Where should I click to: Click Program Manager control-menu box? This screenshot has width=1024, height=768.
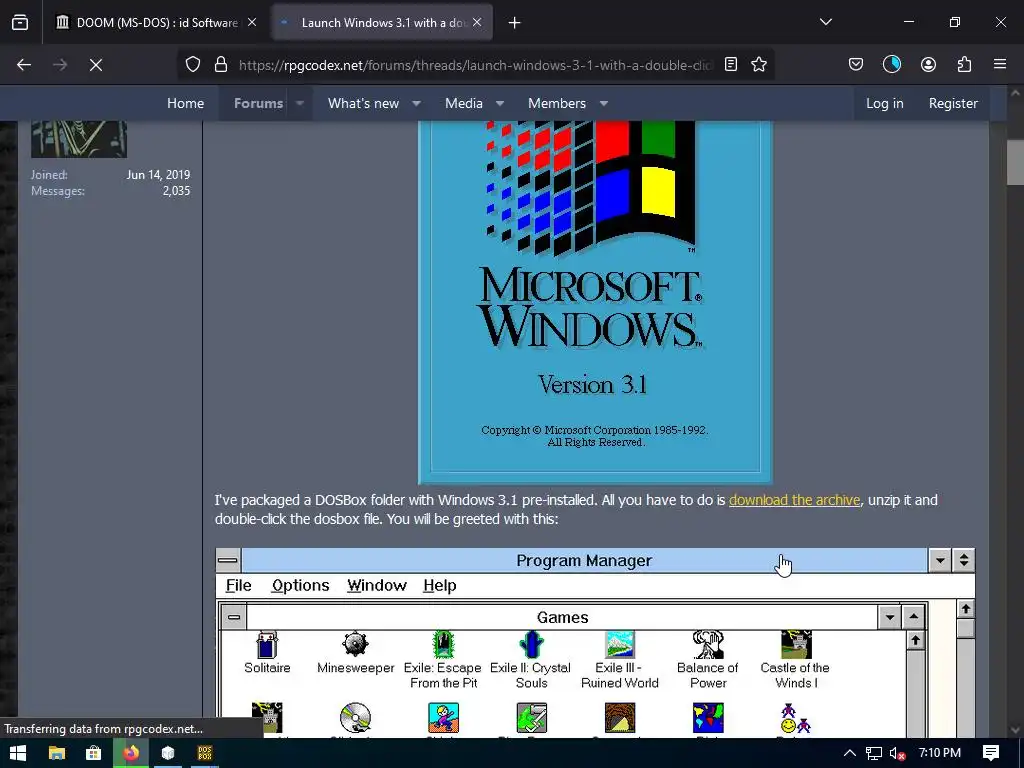coord(228,560)
